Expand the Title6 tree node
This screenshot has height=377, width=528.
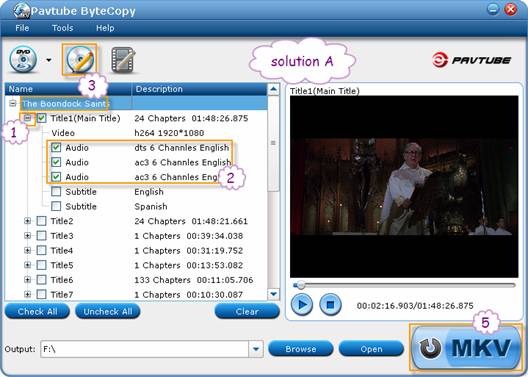point(28,280)
